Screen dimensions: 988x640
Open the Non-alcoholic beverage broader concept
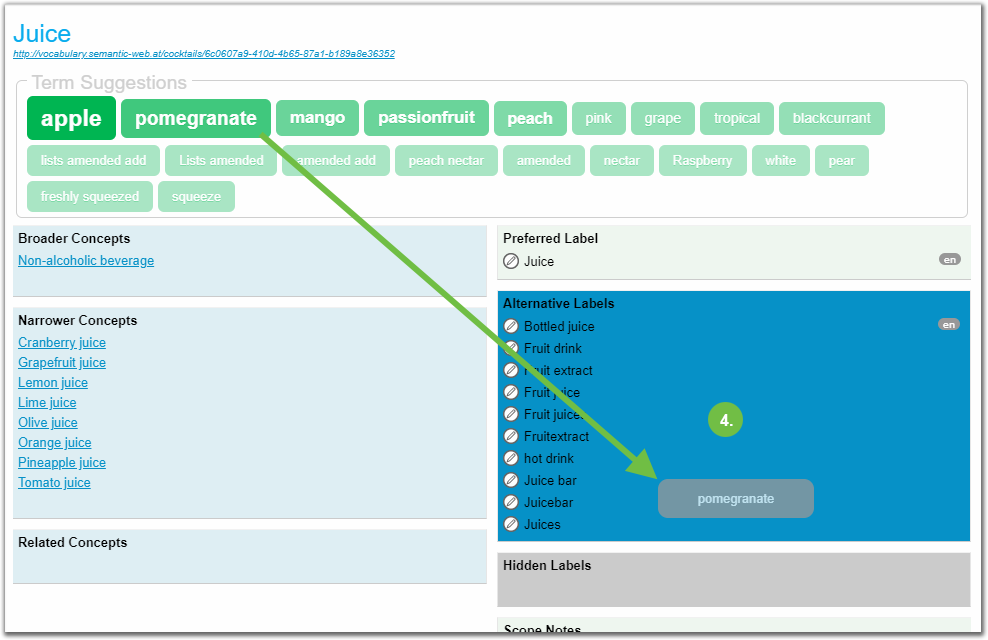click(86, 261)
